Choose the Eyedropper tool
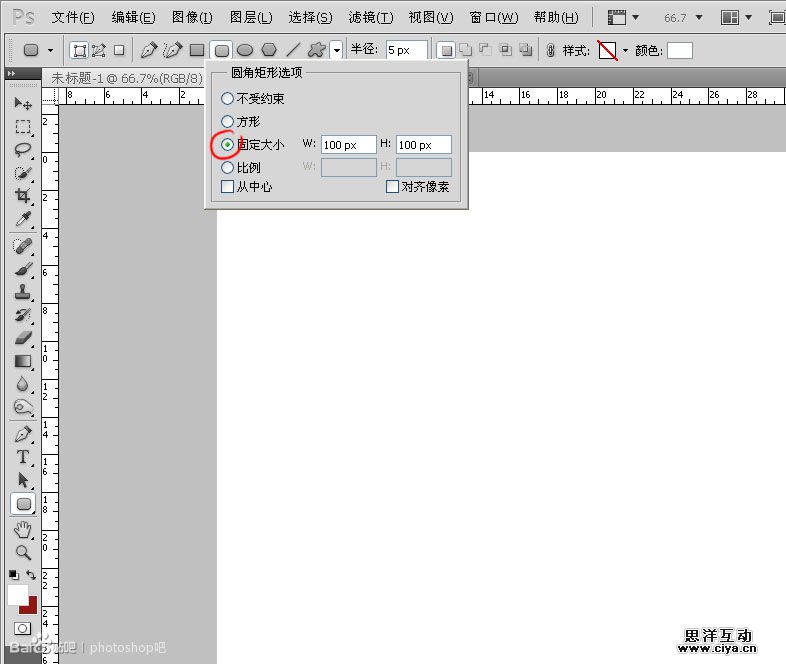The width and height of the screenshot is (786, 664). [x=23, y=220]
